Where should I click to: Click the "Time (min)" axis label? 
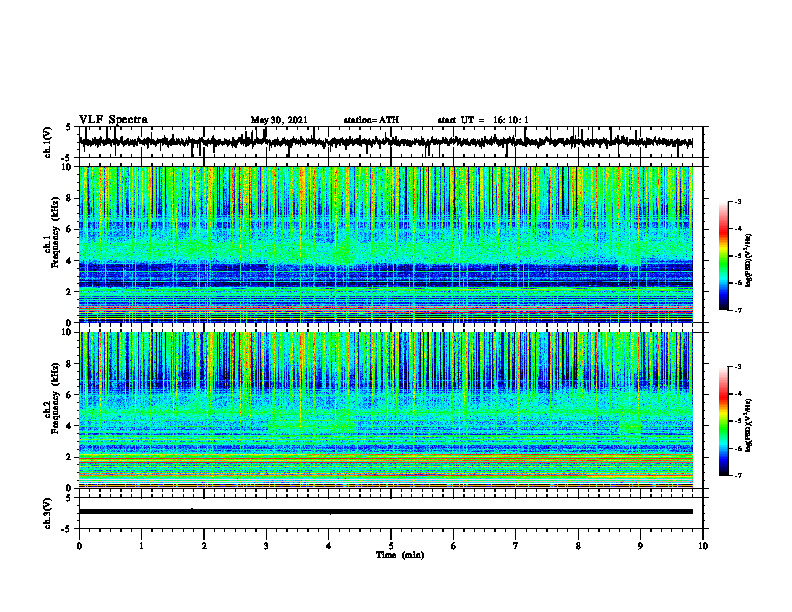click(400, 555)
